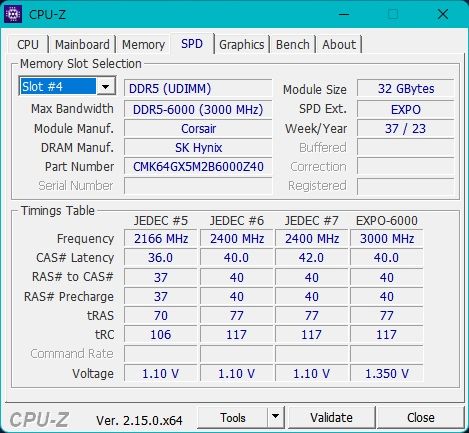Click the empty Buffered field

(406, 148)
